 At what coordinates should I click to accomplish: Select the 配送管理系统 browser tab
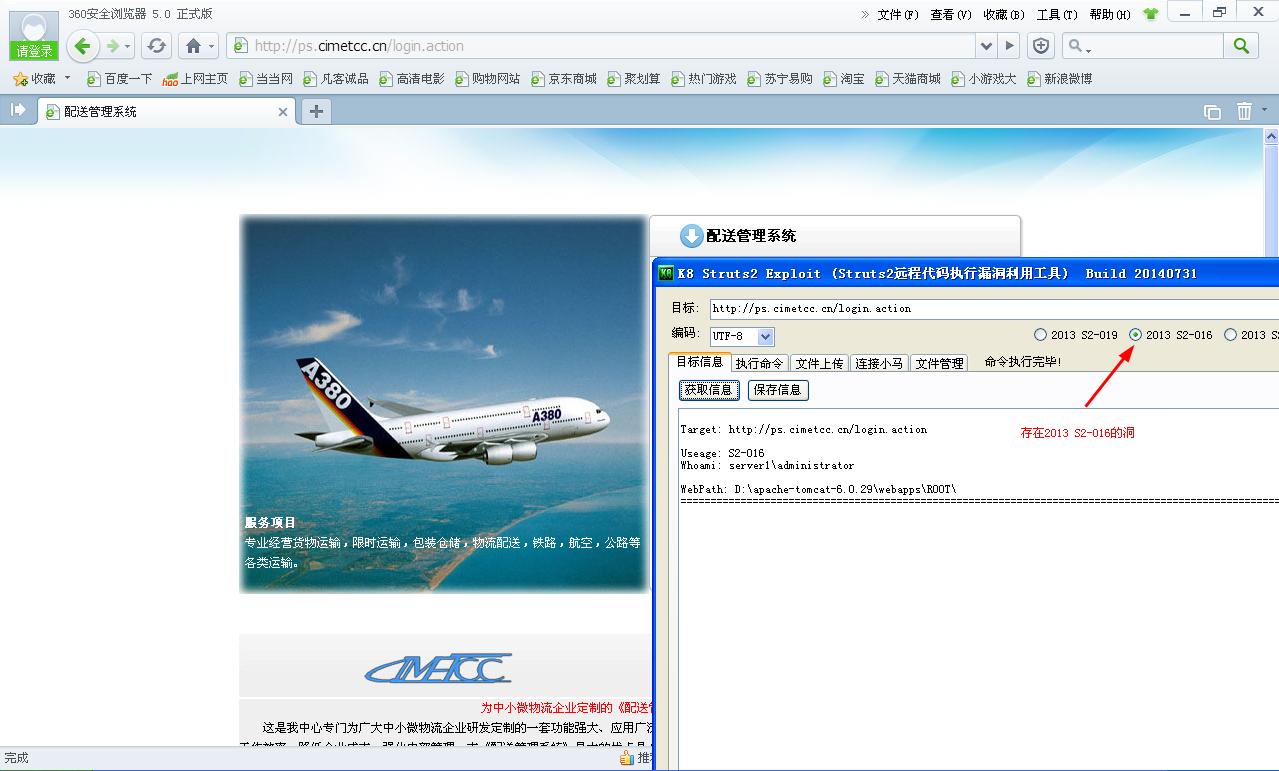tap(168, 112)
